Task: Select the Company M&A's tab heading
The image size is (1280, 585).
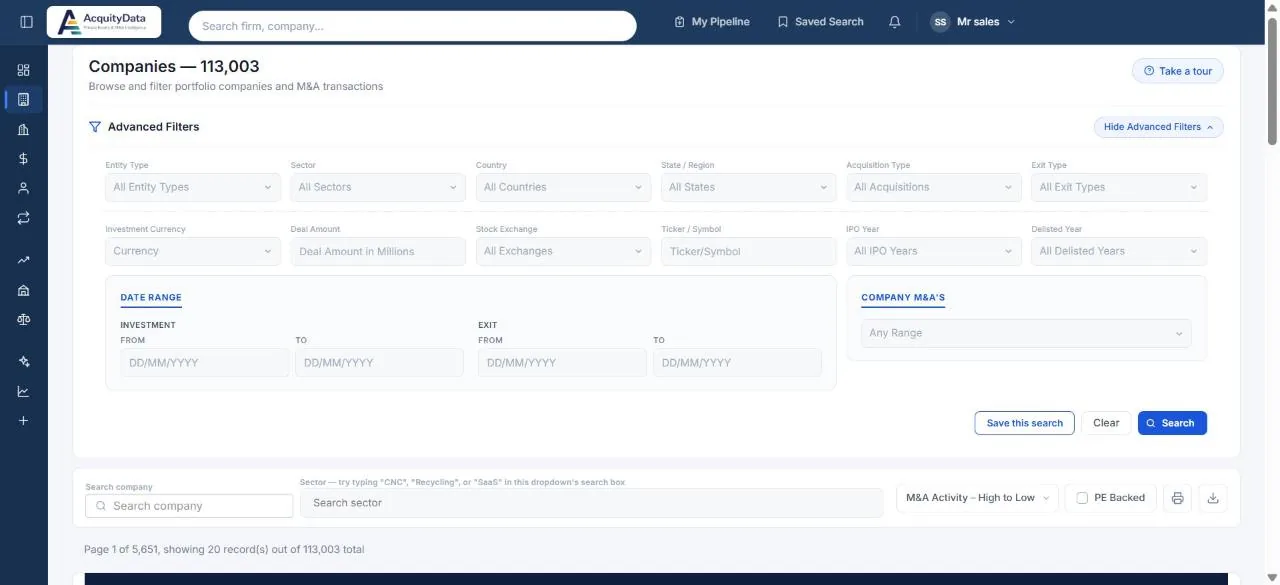Action: pos(903,298)
